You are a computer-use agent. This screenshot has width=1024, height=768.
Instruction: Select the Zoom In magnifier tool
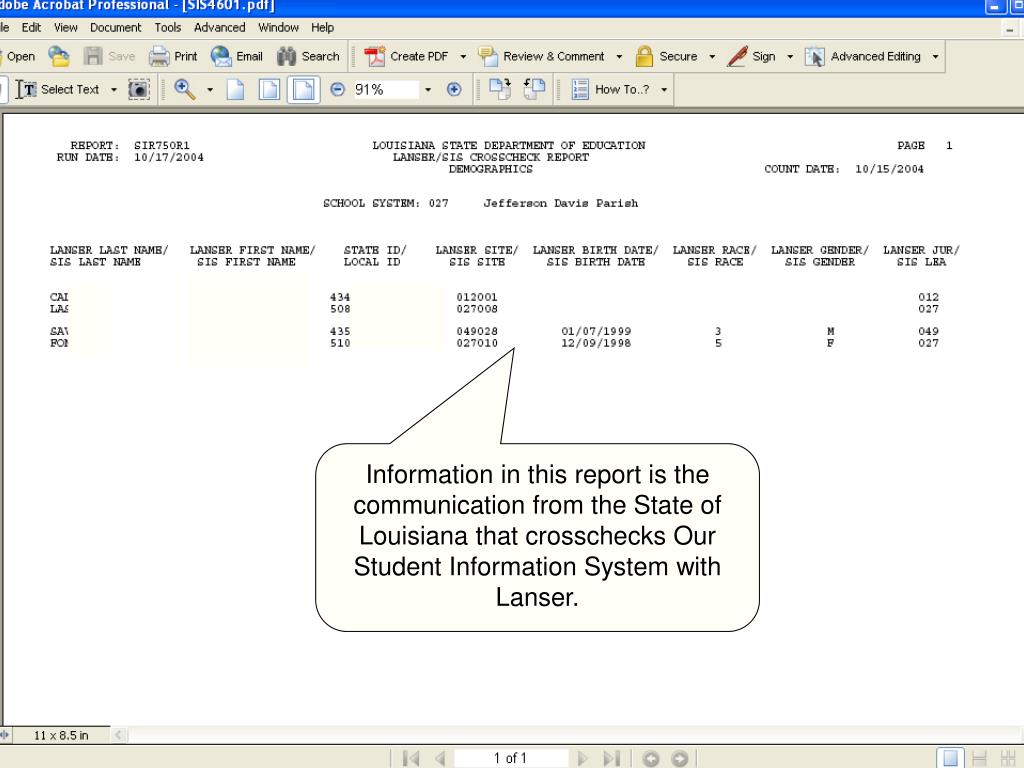(185, 89)
